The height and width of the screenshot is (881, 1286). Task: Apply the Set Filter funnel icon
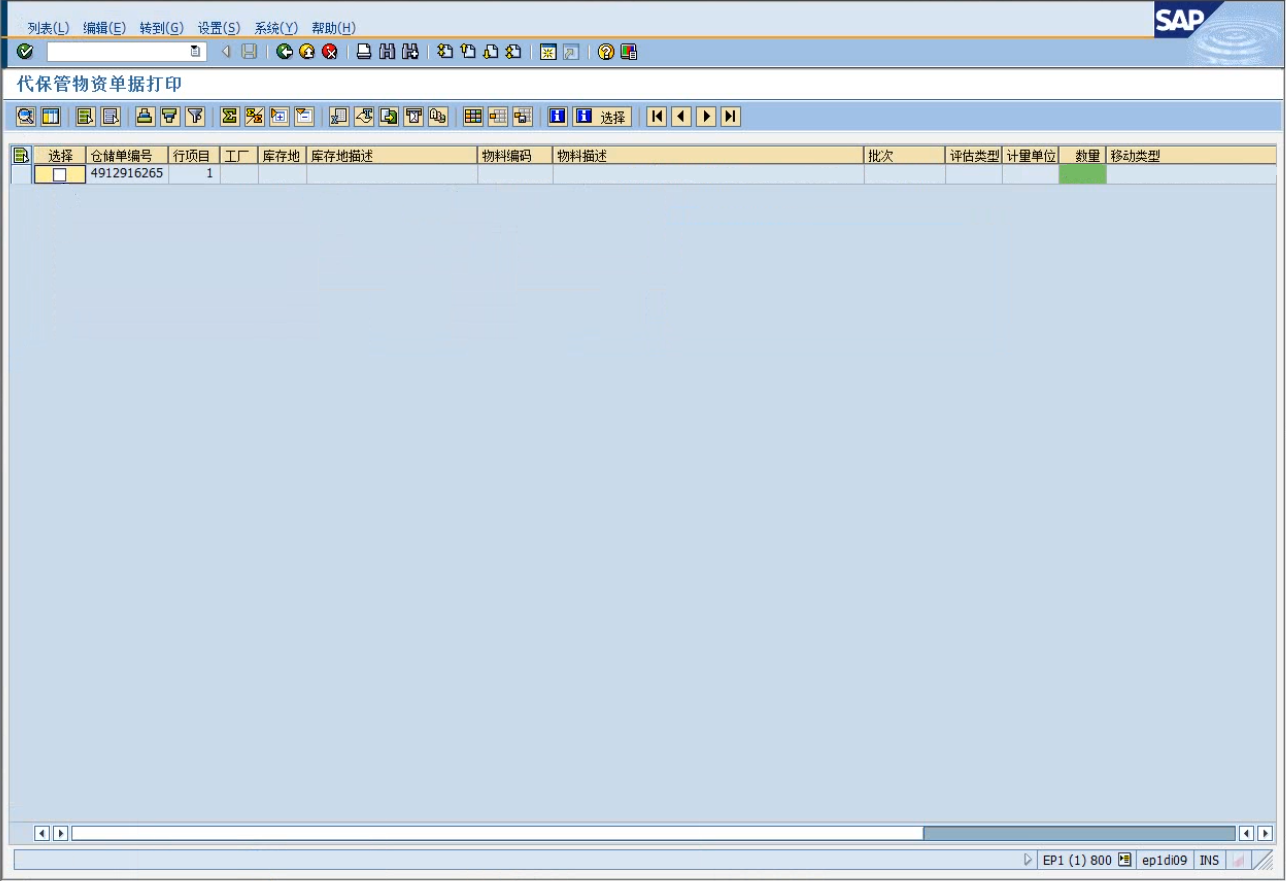click(x=195, y=117)
